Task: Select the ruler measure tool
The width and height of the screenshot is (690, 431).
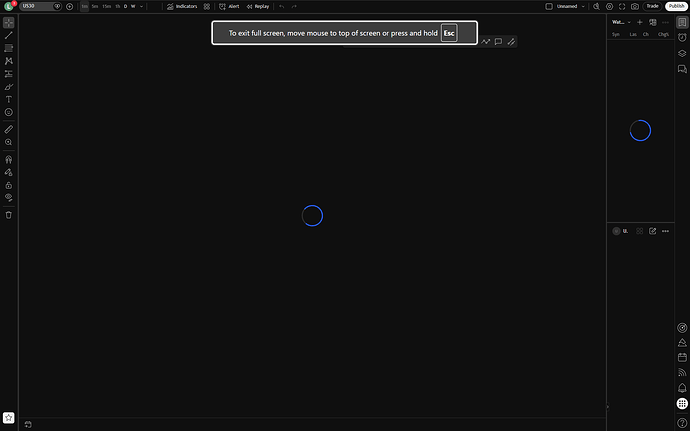Action: 8,129
